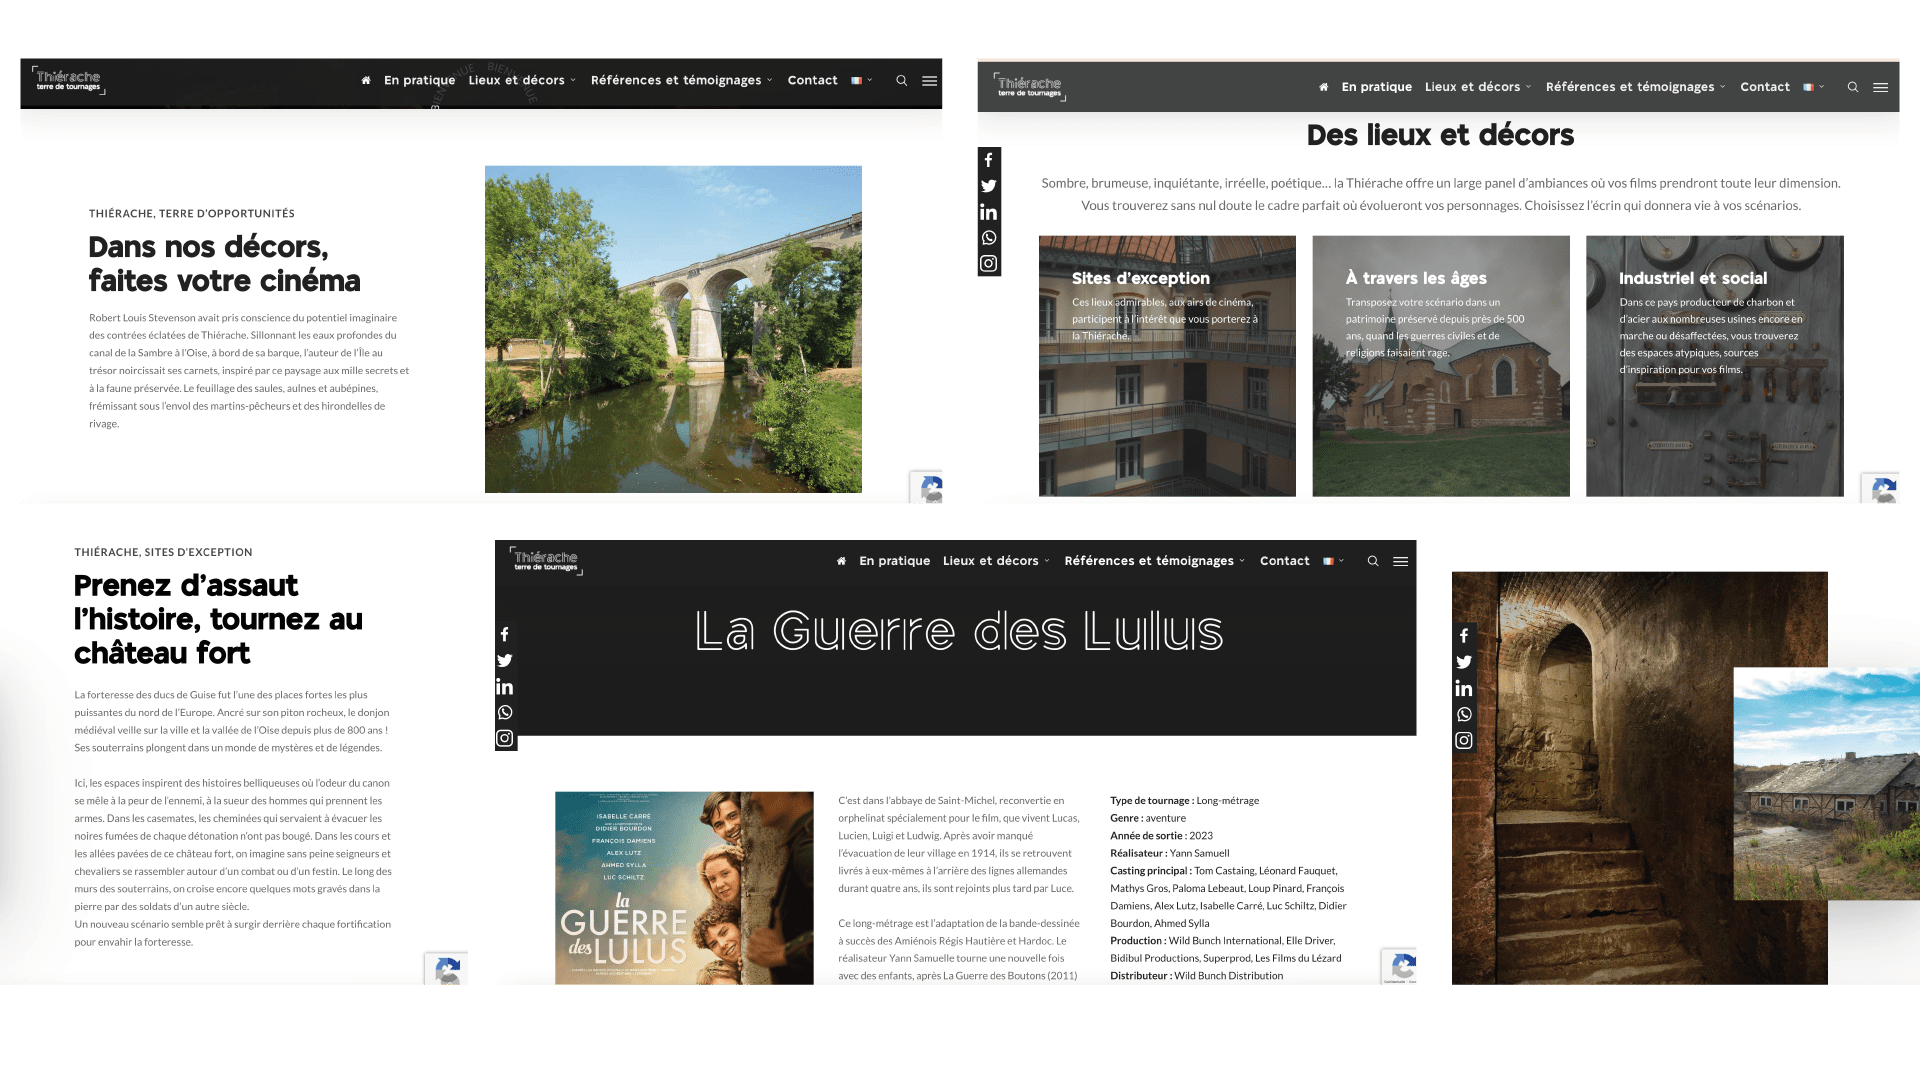This screenshot has width=1920, height=1080.
Task: Open the 'Industriel et social' card
Action: [1715, 366]
